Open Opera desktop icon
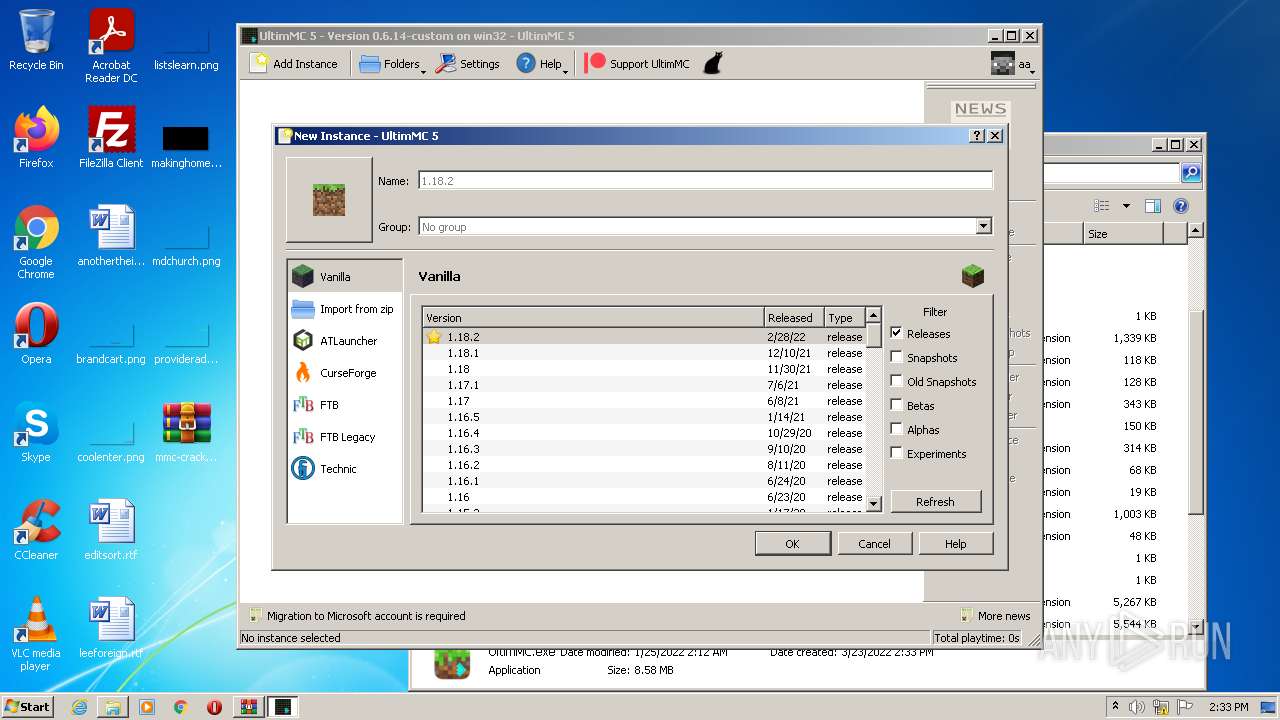 36,334
